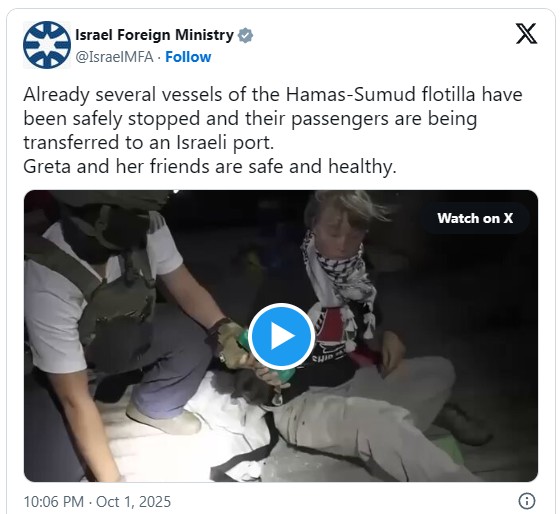
Task: Open the "Watch on X" button
Action: coord(475,218)
